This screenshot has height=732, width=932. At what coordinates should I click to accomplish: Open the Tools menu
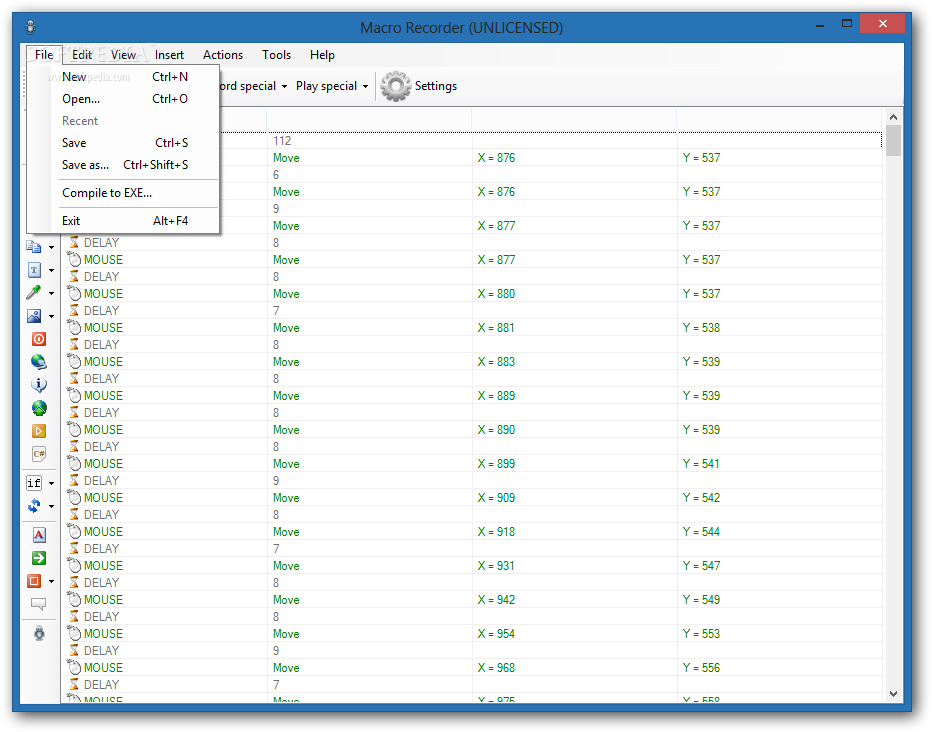tap(276, 55)
